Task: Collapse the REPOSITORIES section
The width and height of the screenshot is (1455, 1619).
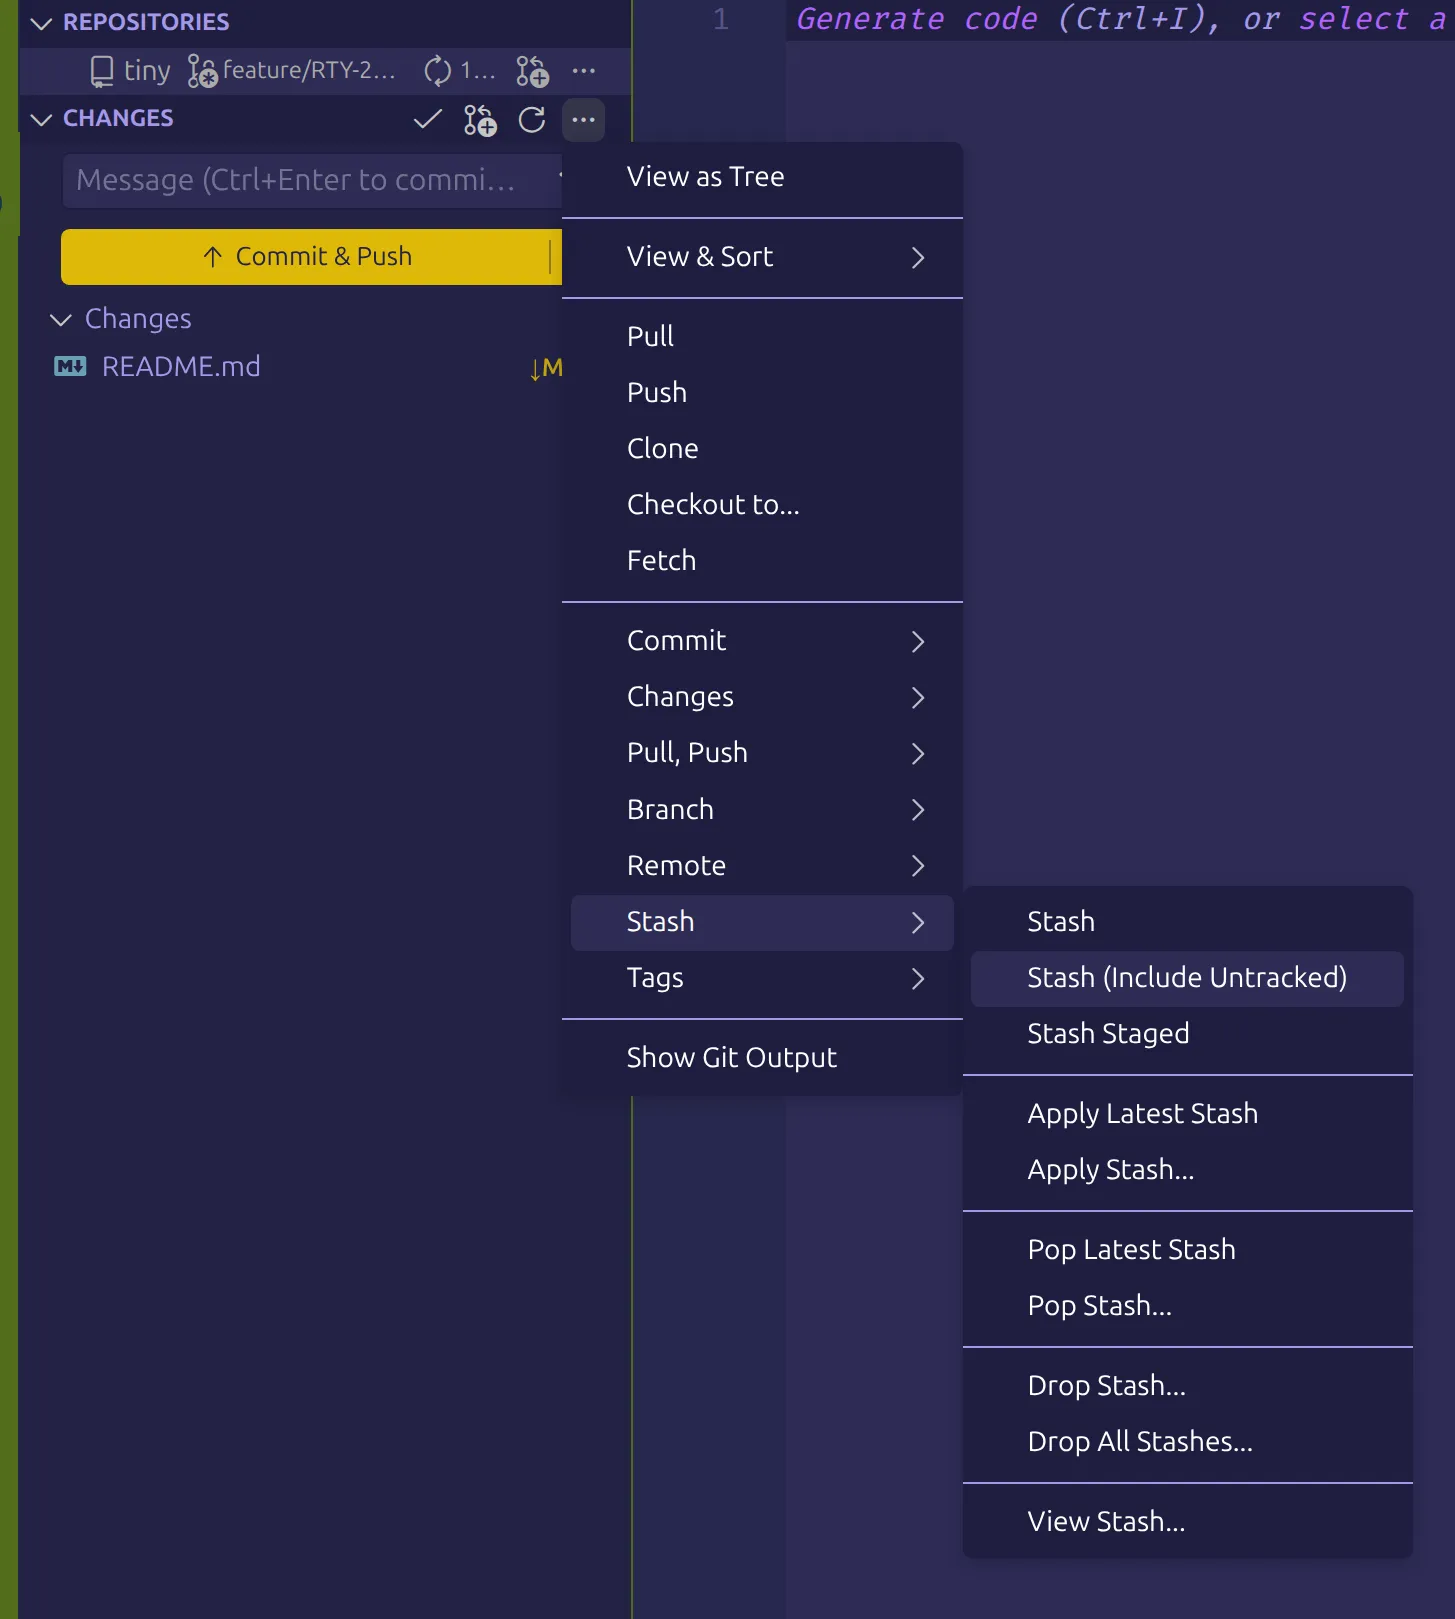Action: click(x=42, y=22)
